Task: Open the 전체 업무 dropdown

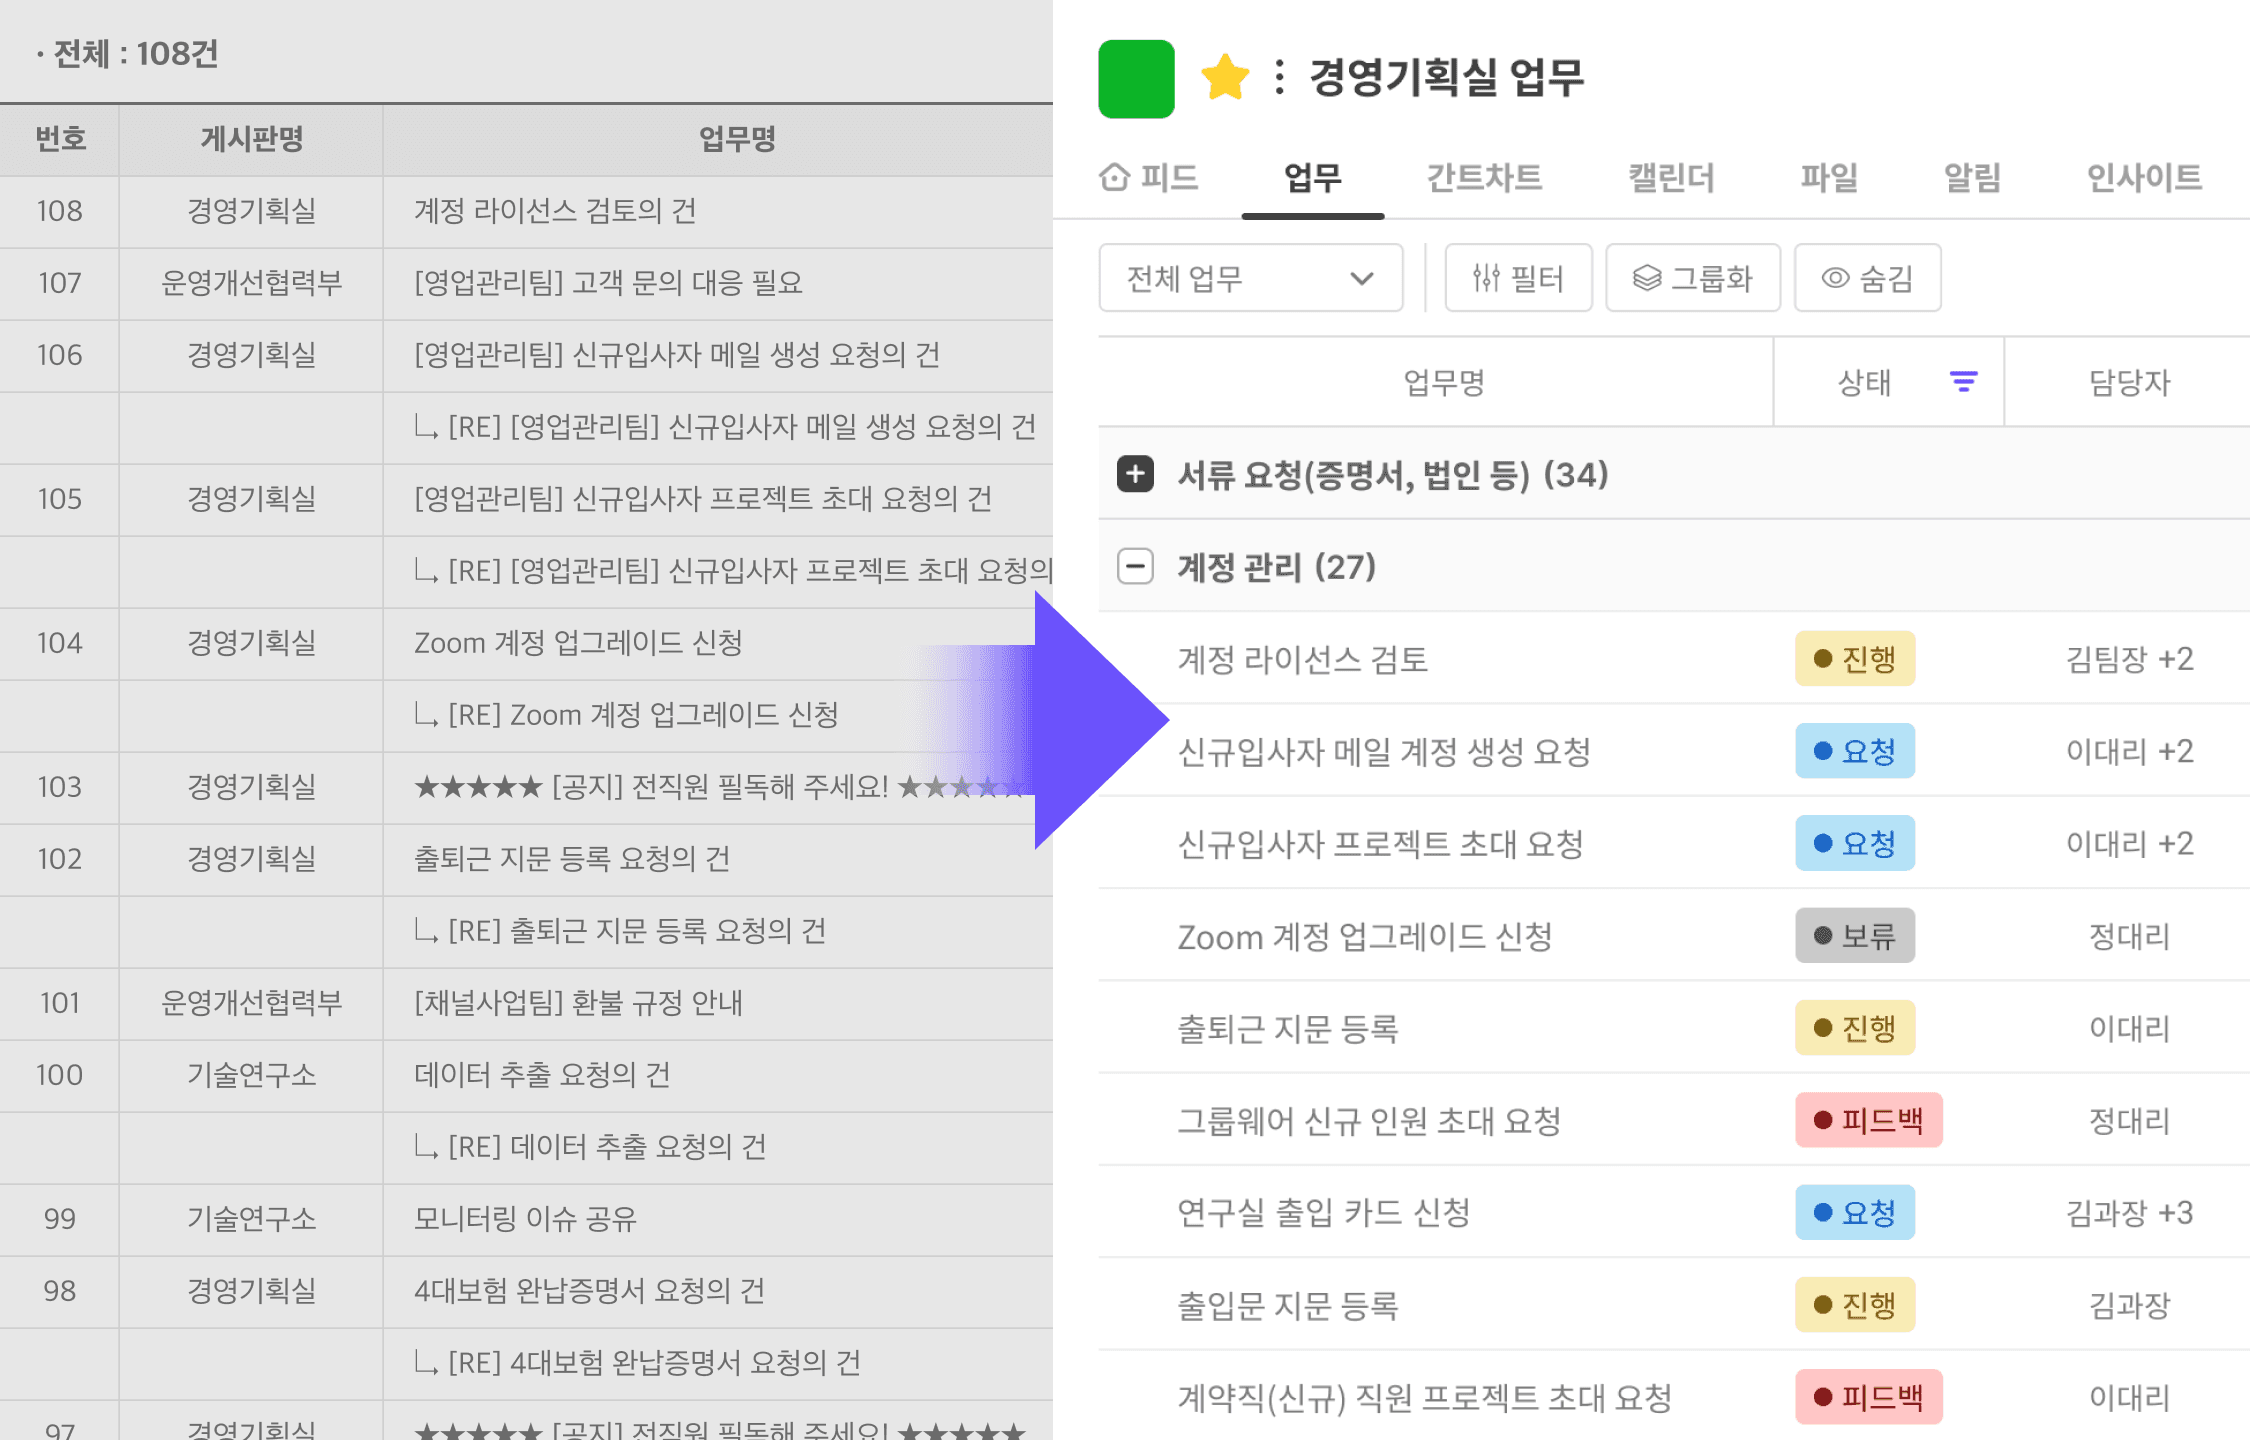Action: tap(1250, 278)
